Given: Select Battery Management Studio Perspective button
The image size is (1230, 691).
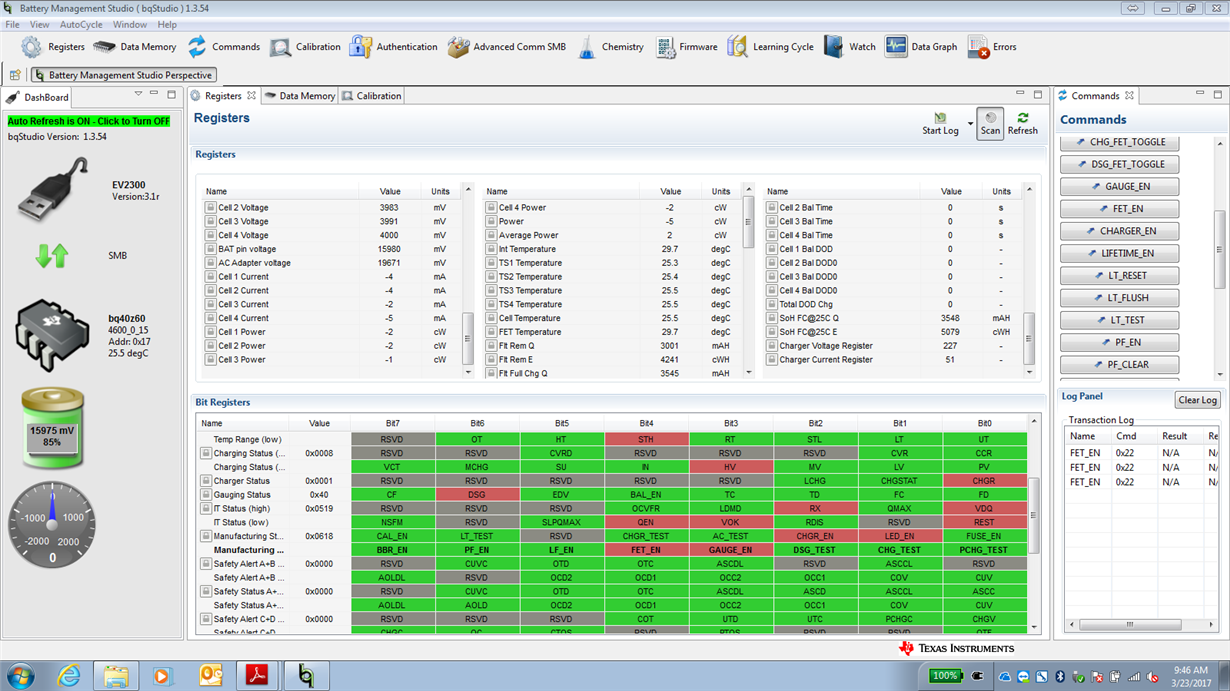Looking at the screenshot, I should (123, 75).
